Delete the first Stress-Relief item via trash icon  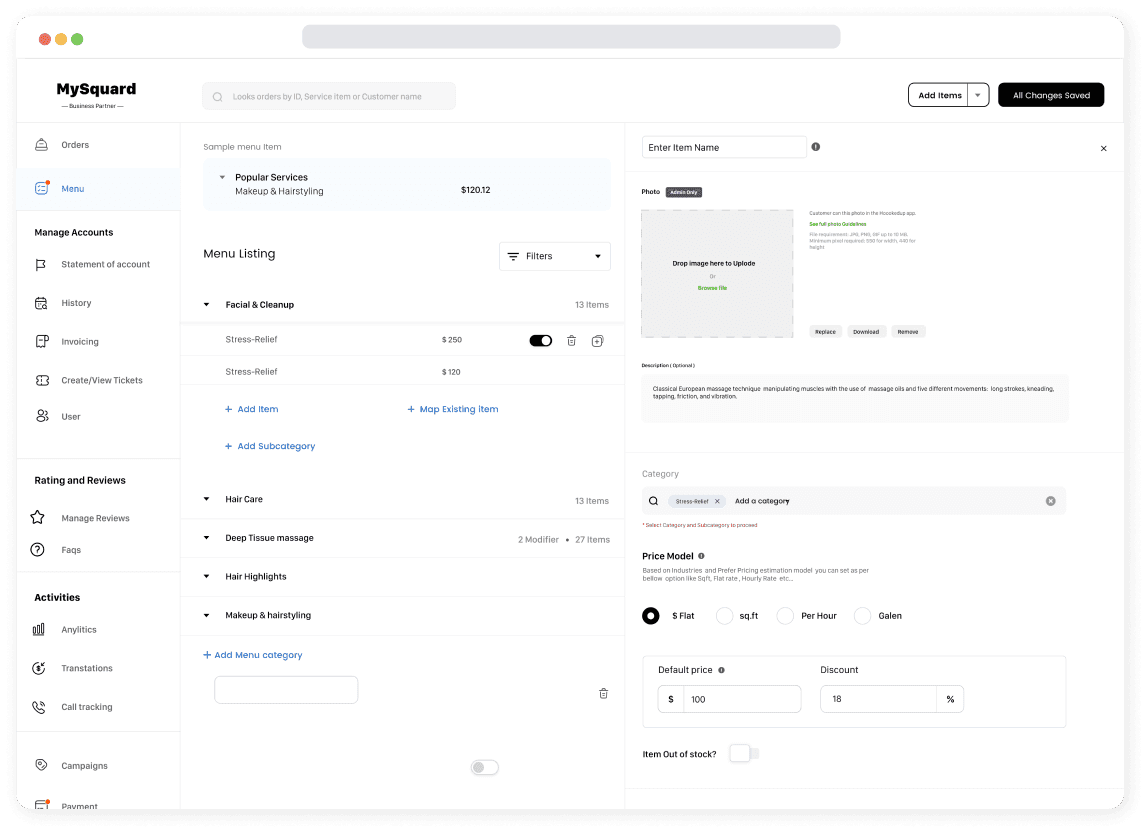click(x=571, y=341)
